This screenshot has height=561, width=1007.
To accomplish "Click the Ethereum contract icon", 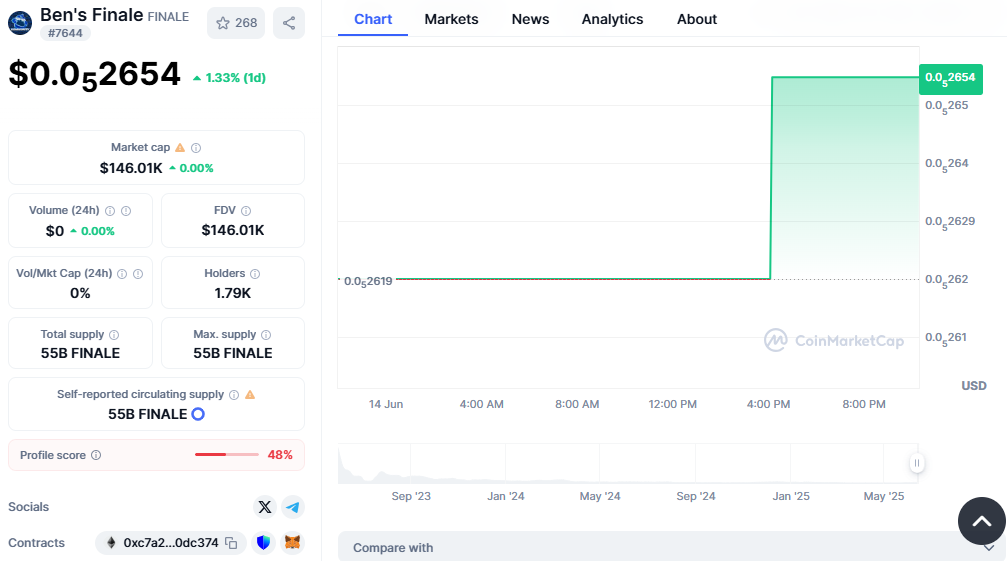I will click(x=111, y=543).
